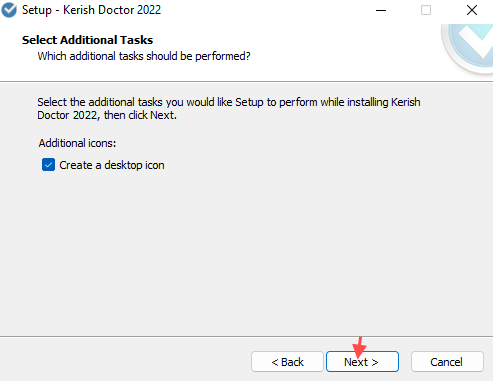493x381 pixels.
Task: Uncheck Create a desktop icon checkbox
Action: click(x=48, y=165)
